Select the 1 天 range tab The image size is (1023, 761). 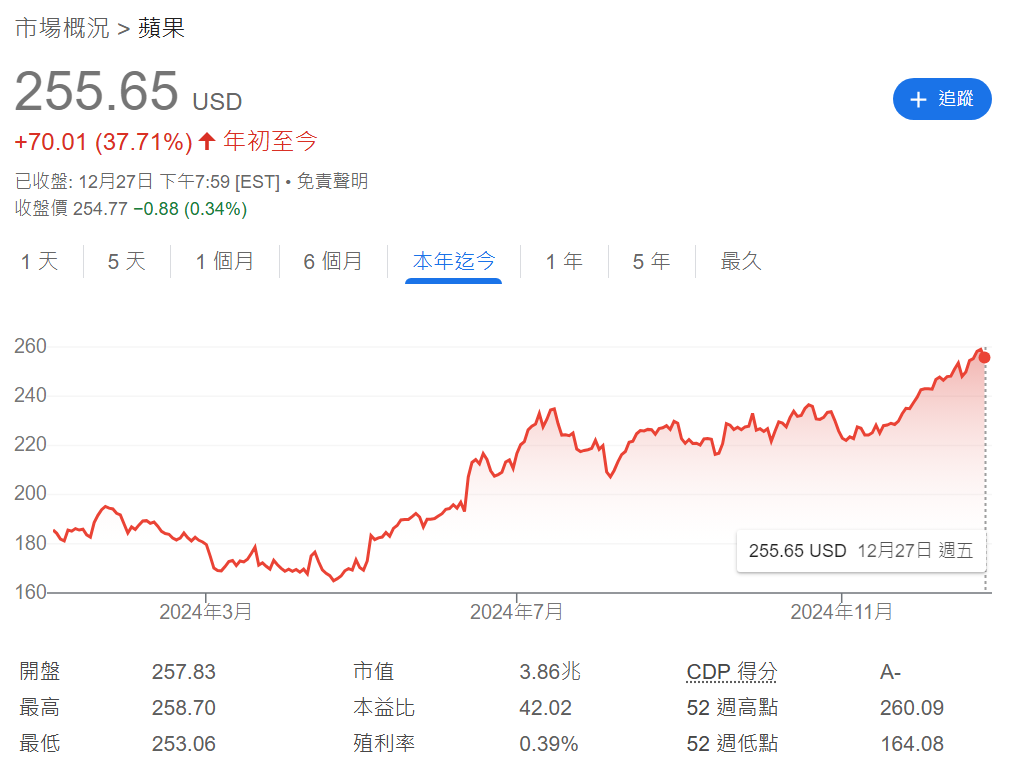click(40, 261)
